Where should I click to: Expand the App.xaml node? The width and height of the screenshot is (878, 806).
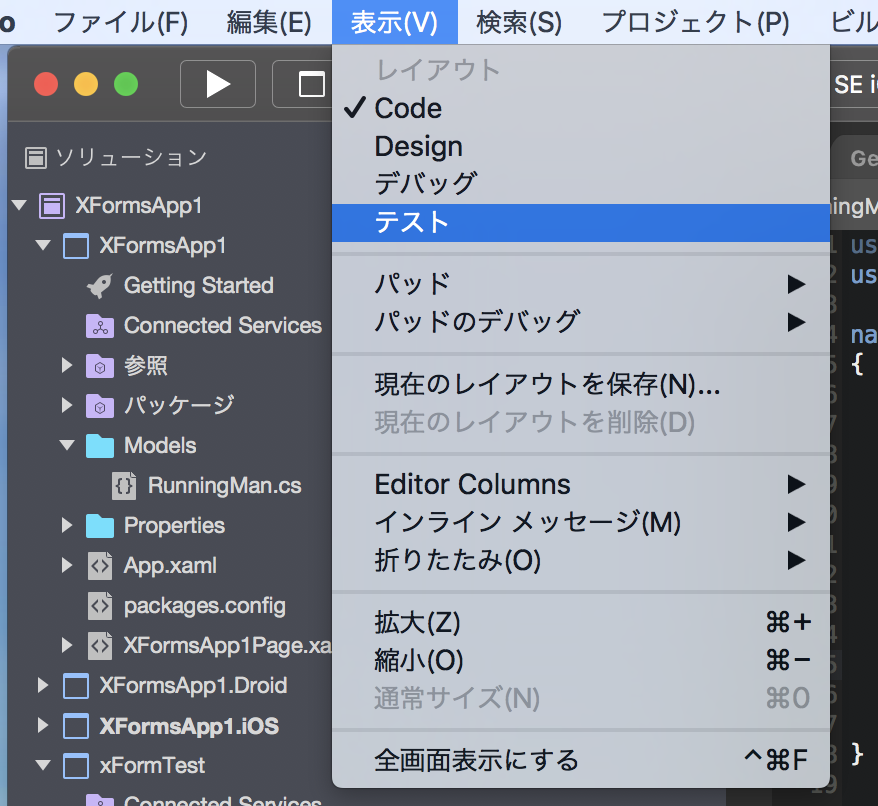(67, 566)
